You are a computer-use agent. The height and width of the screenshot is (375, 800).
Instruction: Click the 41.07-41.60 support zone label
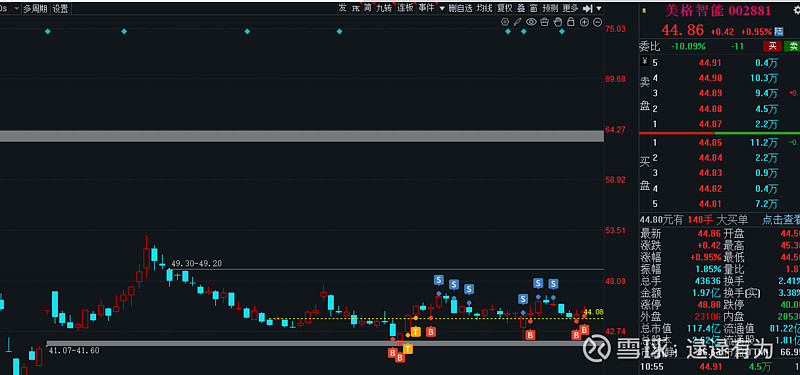(x=73, y=351)
